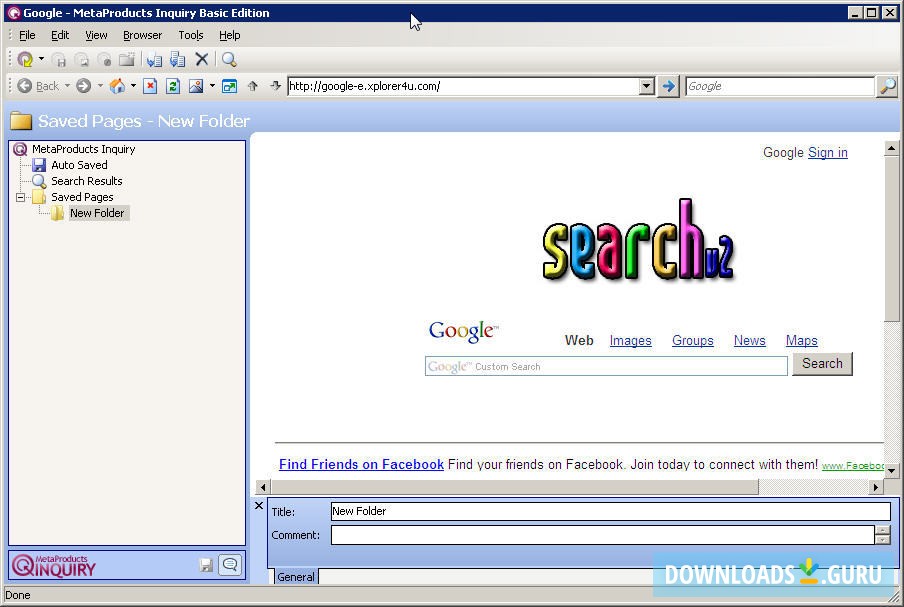Click the horizontal scrollbar right arrow

(876, 487)
